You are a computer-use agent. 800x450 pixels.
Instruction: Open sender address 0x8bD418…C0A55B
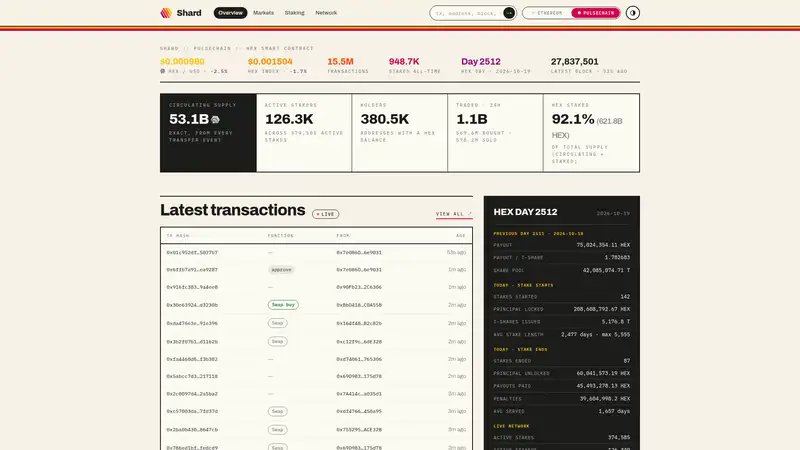(x=359, y=305)
